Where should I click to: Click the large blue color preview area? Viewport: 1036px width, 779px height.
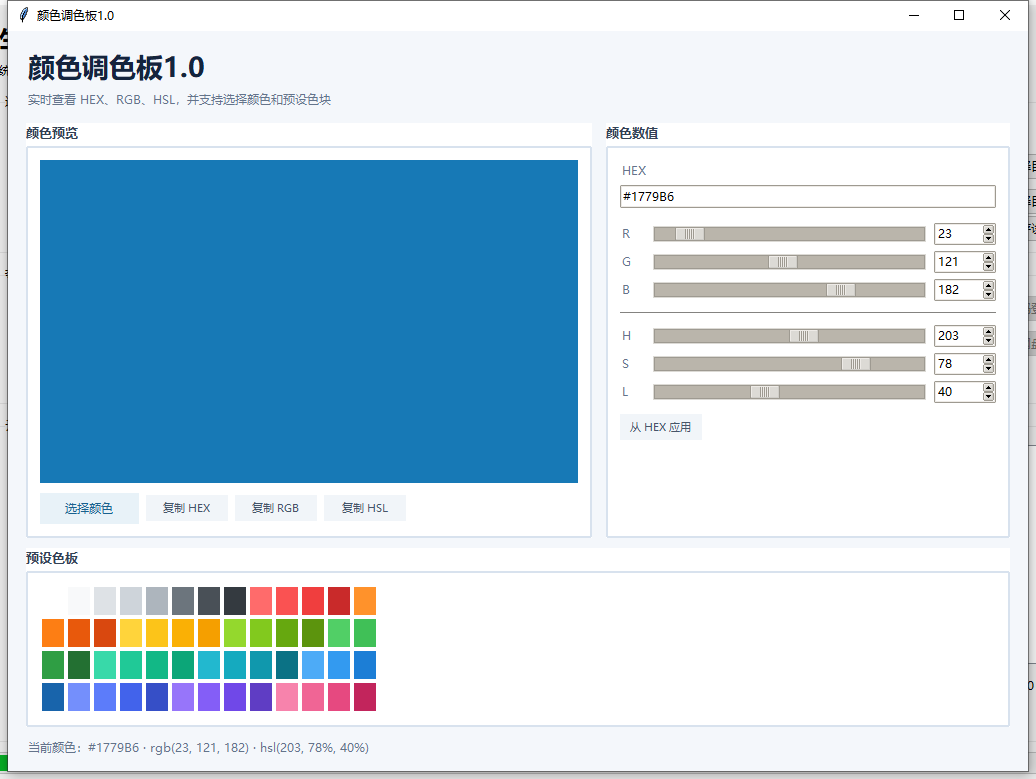pos(309,321)
